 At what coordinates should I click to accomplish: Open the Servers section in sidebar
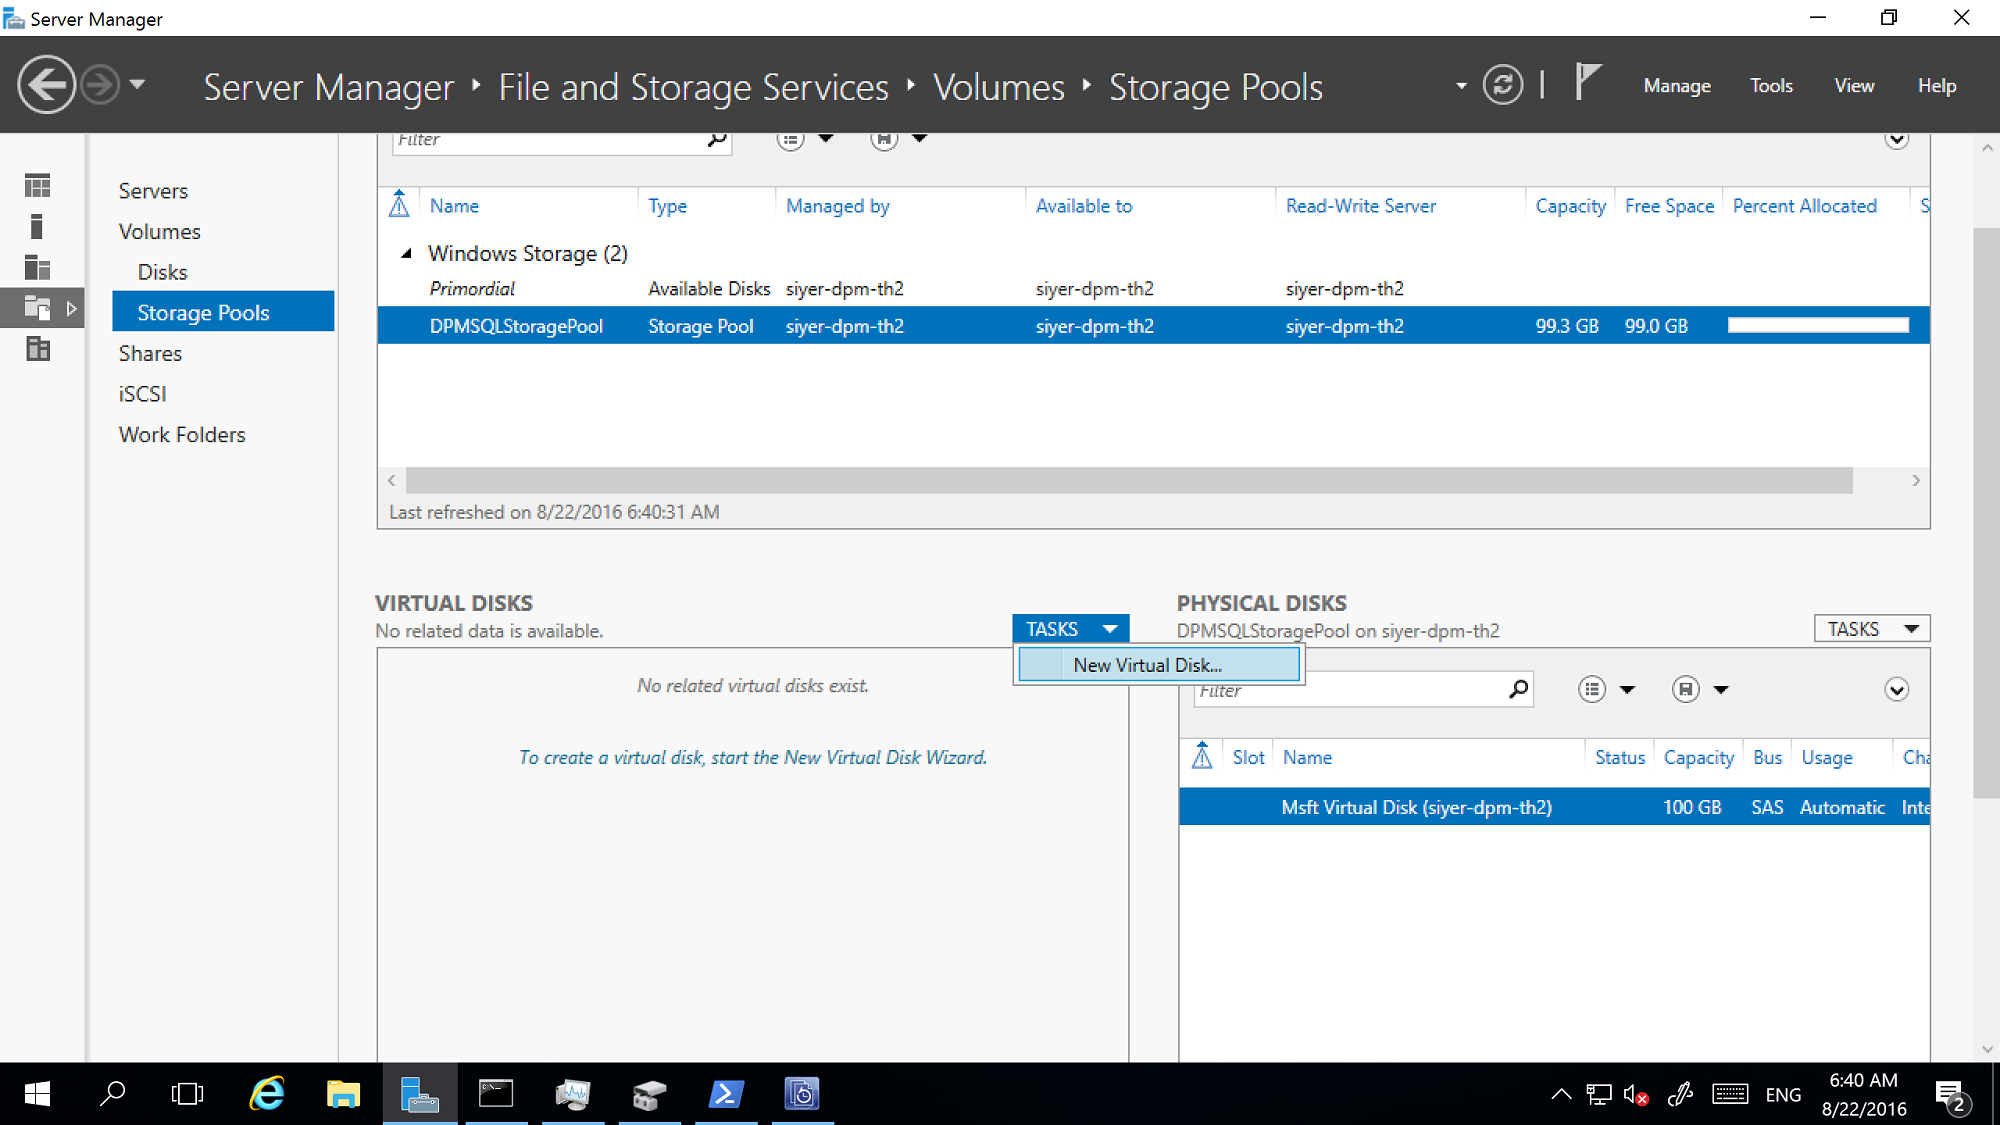click(x=152, y=191)
